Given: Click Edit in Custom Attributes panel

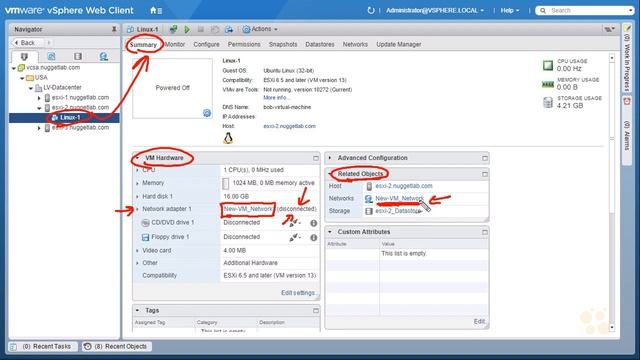Looking at the screenshot, I should (x=480, y=322).
